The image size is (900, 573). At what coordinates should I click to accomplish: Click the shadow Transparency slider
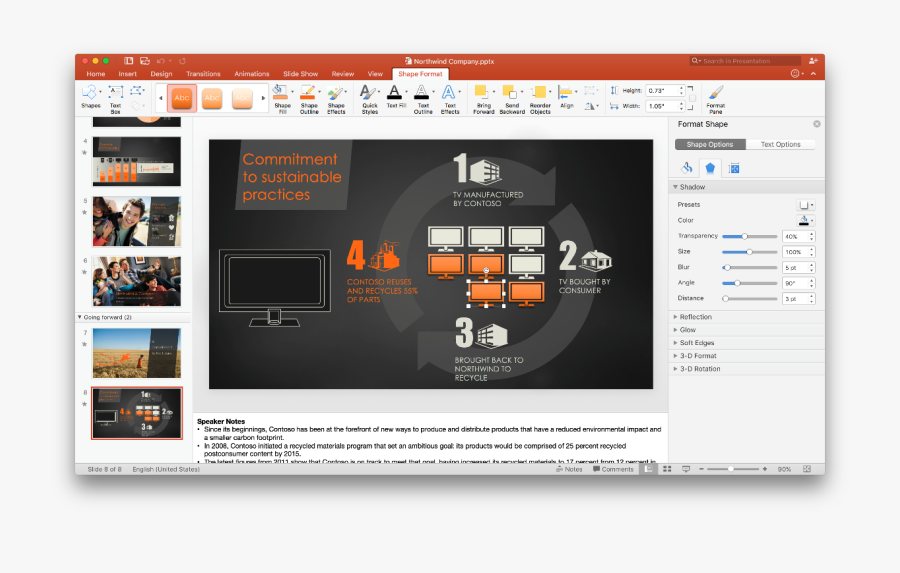coord(750,237)
